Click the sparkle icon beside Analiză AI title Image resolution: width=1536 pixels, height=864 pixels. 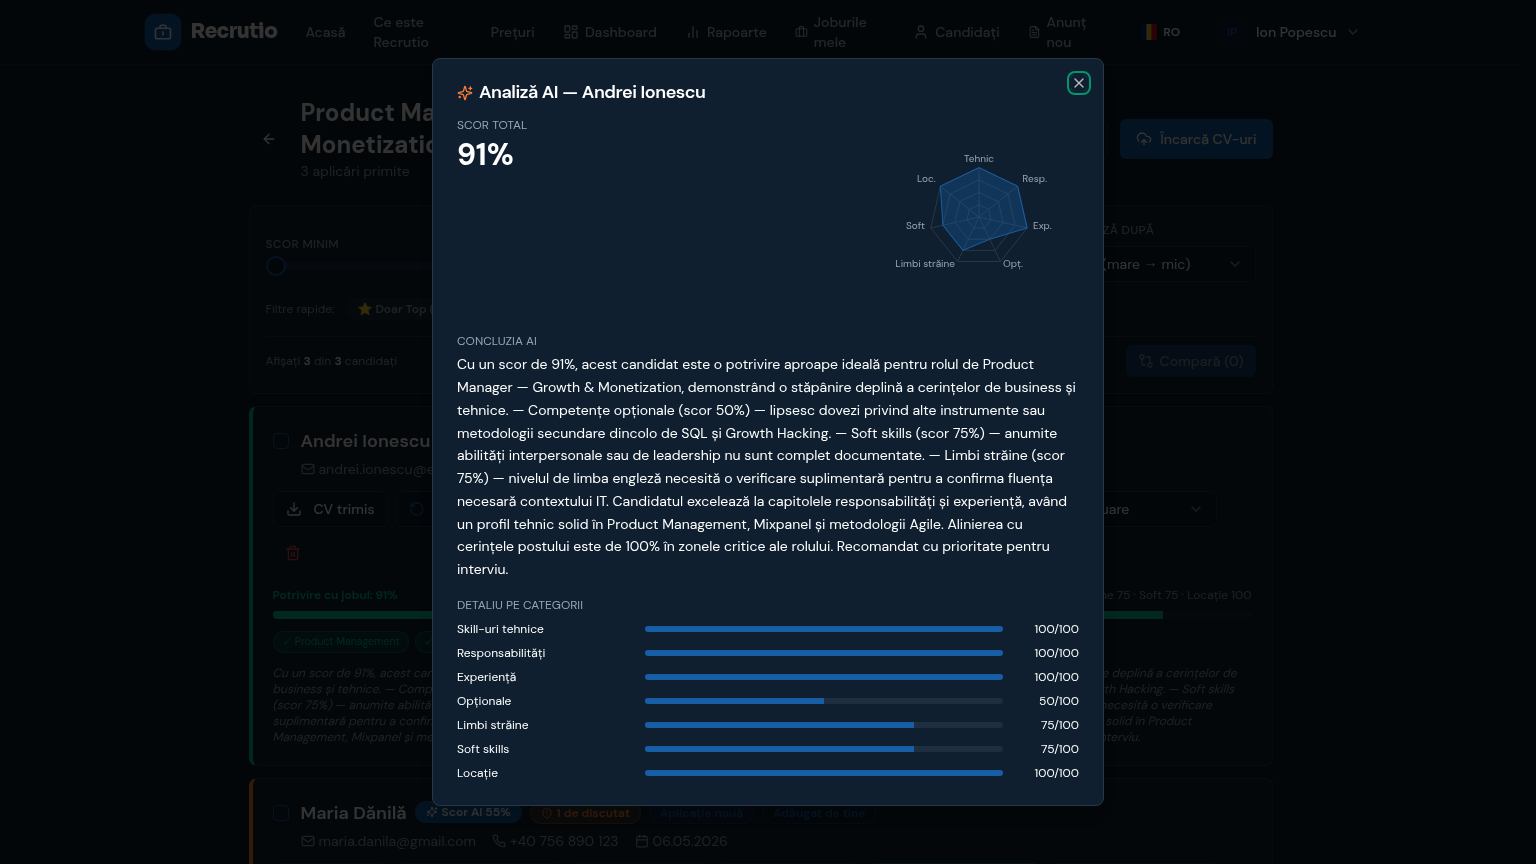[x=465, y=92]
